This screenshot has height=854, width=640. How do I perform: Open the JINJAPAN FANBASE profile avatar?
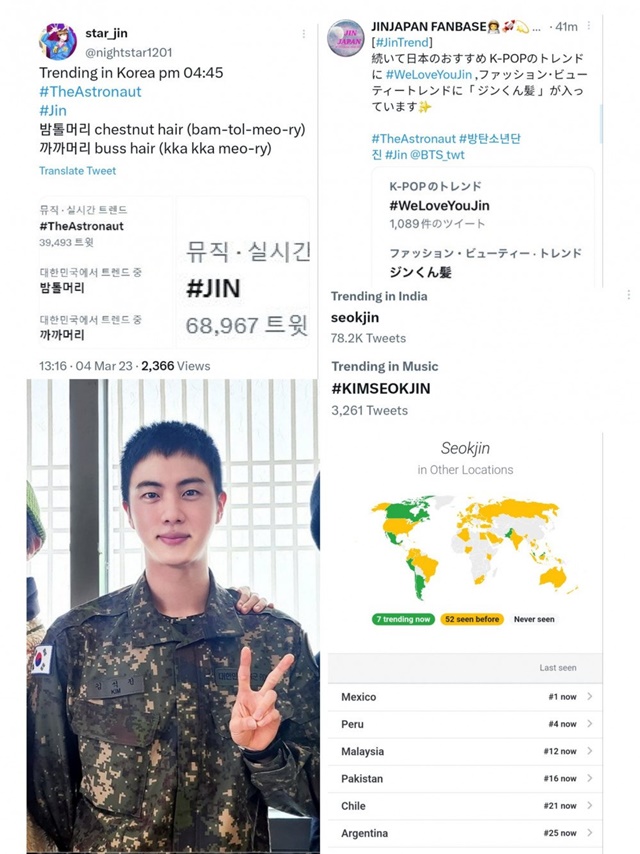coord(345,38)
